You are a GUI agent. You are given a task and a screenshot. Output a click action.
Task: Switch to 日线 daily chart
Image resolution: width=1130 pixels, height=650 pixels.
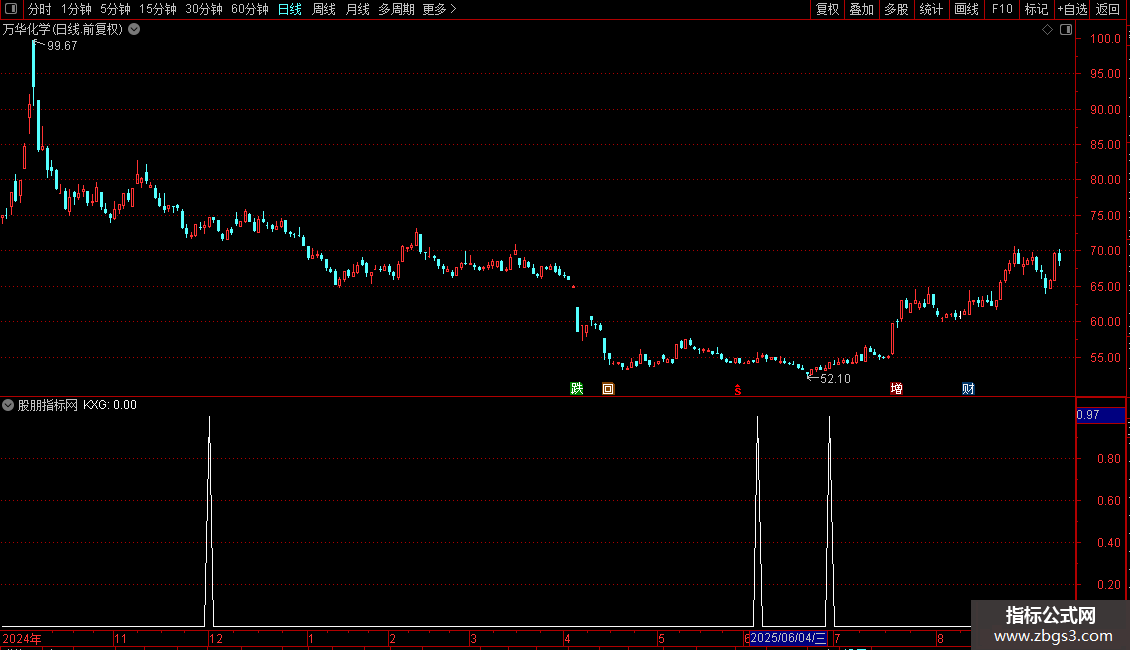point(290,9)
